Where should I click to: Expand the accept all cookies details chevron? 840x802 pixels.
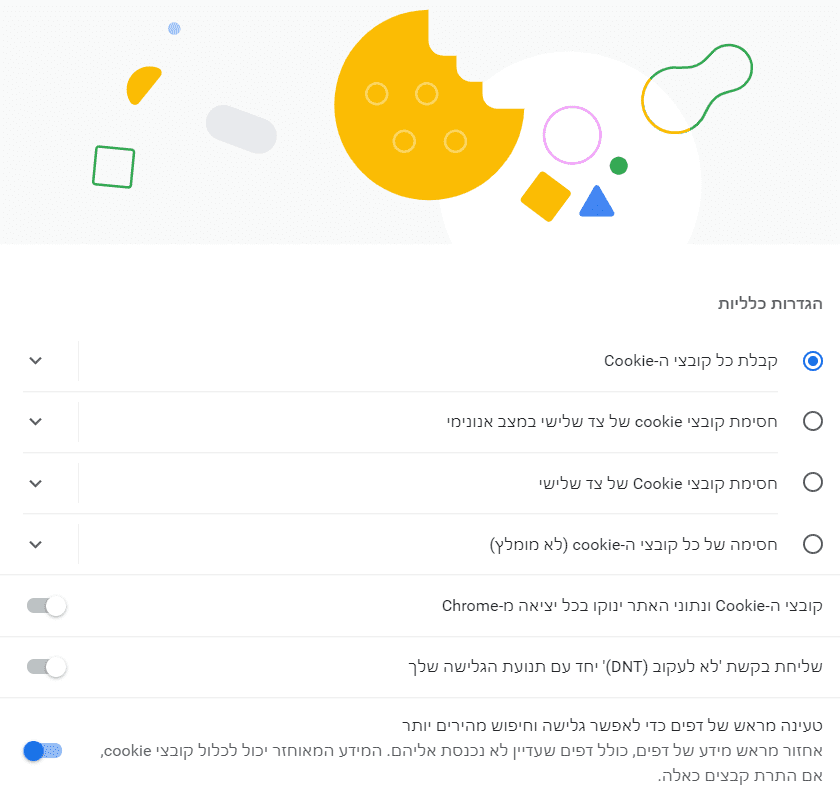coord(36,361)
